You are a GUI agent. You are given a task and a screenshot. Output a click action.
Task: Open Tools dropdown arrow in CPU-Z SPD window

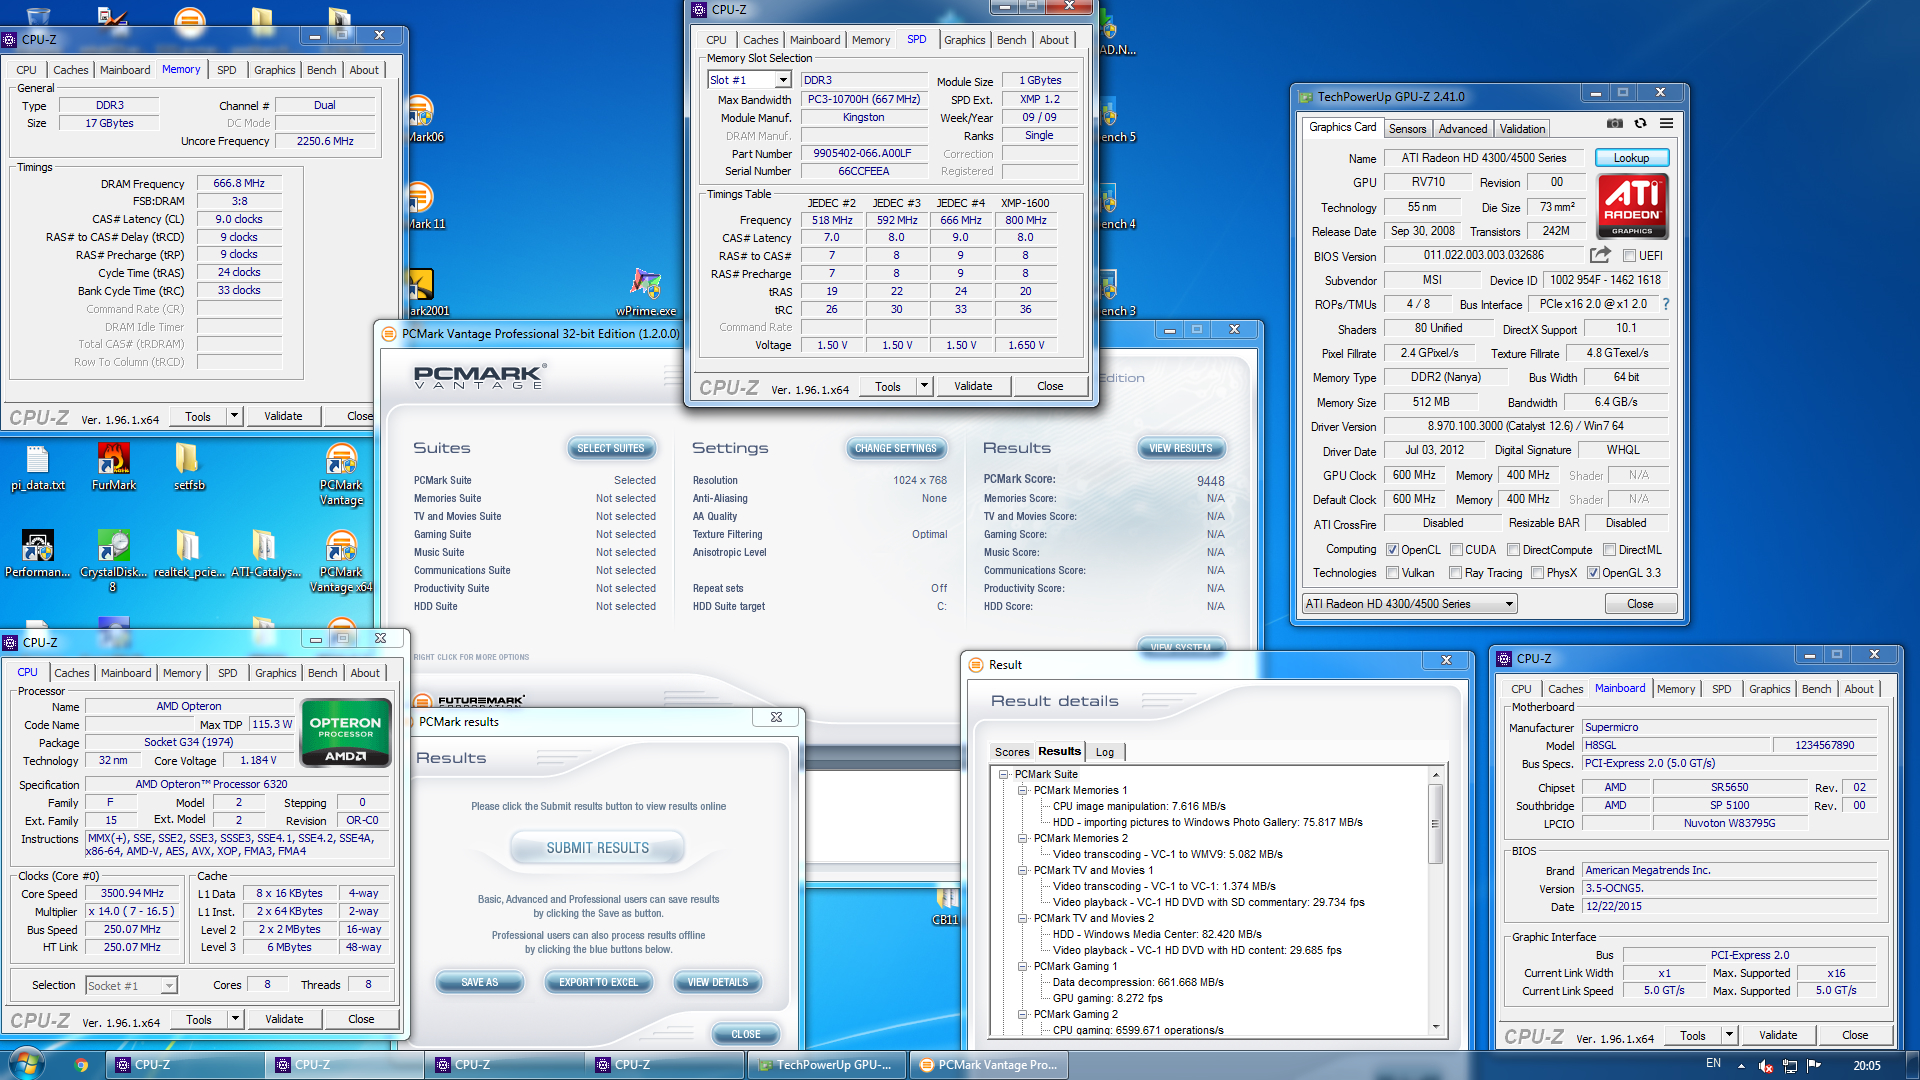click(x=924, y=386)
